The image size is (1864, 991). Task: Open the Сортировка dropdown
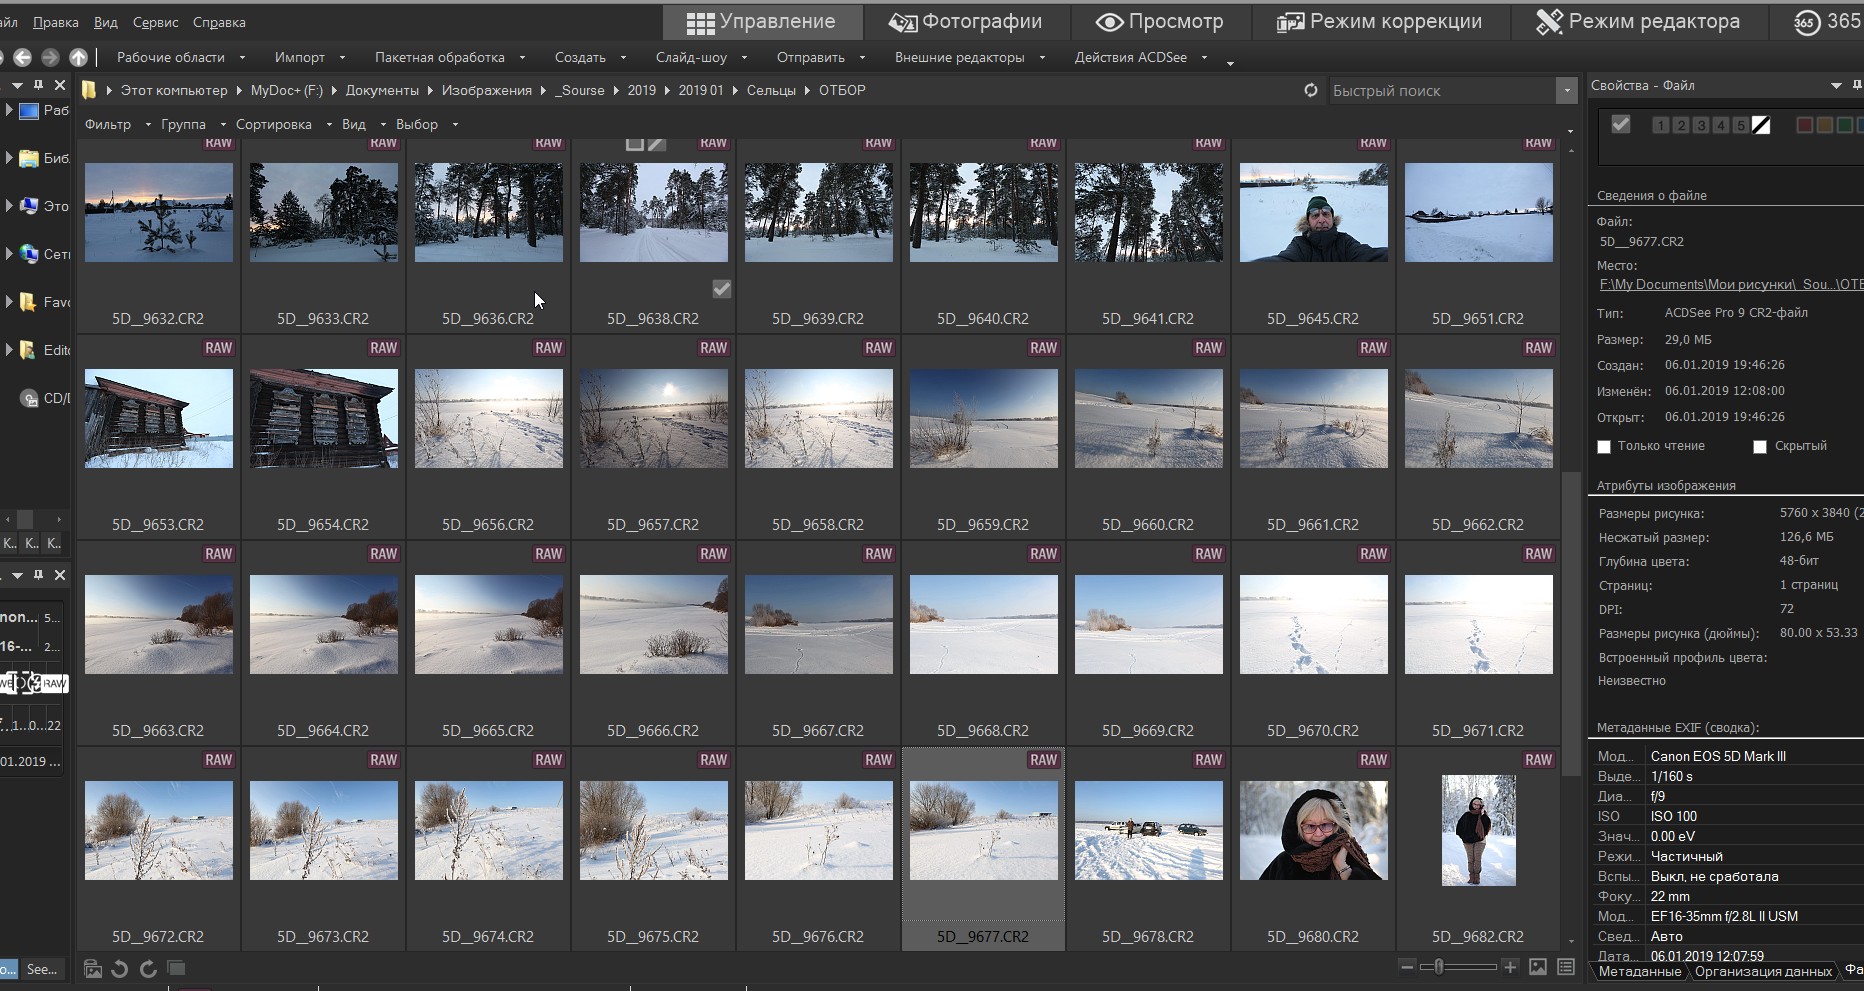283,125
